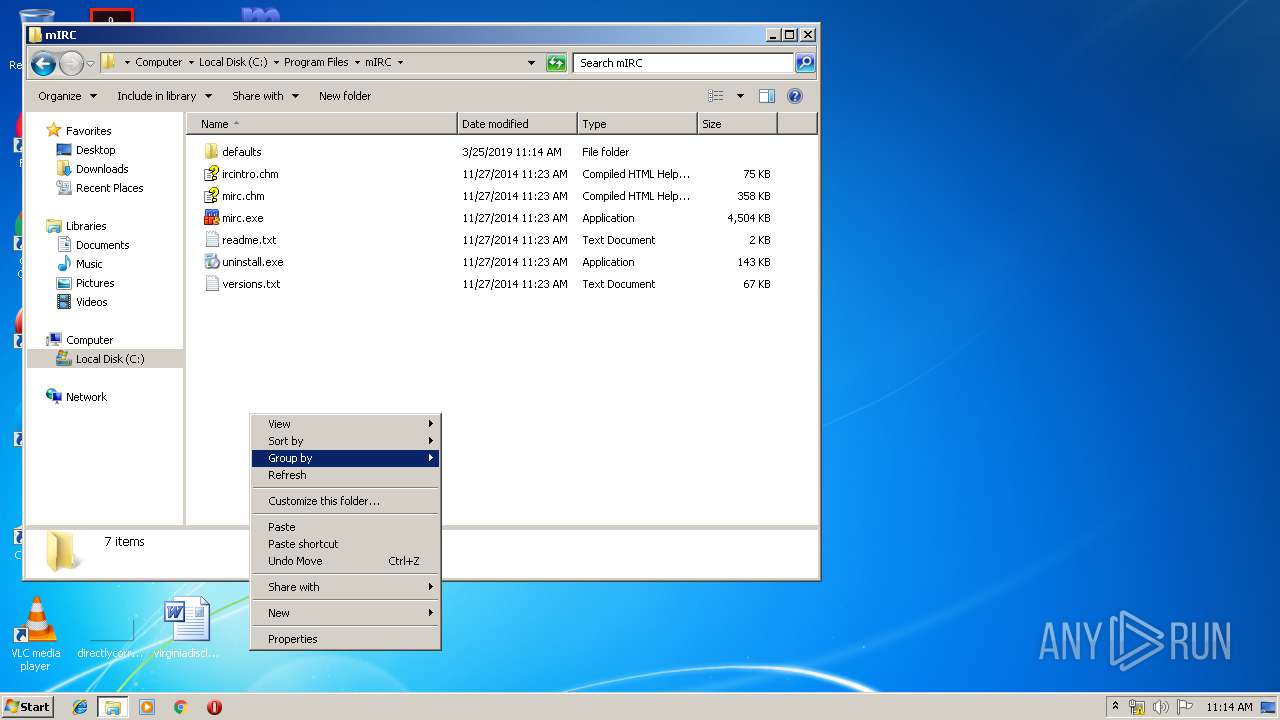Open VLC media player desktop shortcut
1280x720 pixels.
pos(35,634)
